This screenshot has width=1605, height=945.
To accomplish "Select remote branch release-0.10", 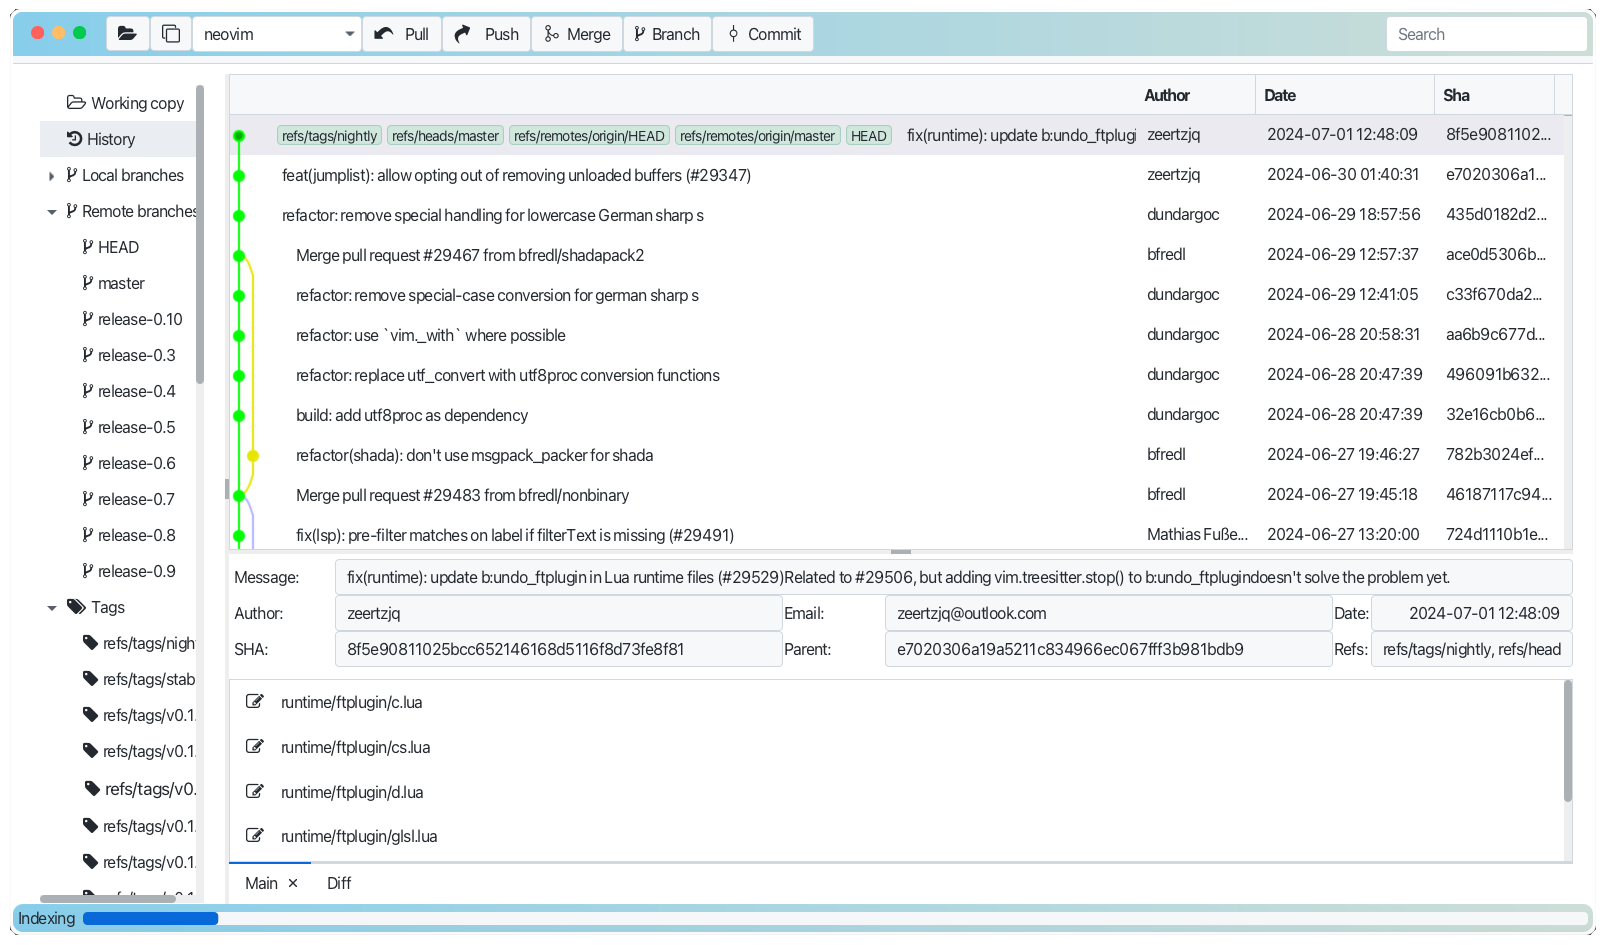I will click(x=140, y=319).
